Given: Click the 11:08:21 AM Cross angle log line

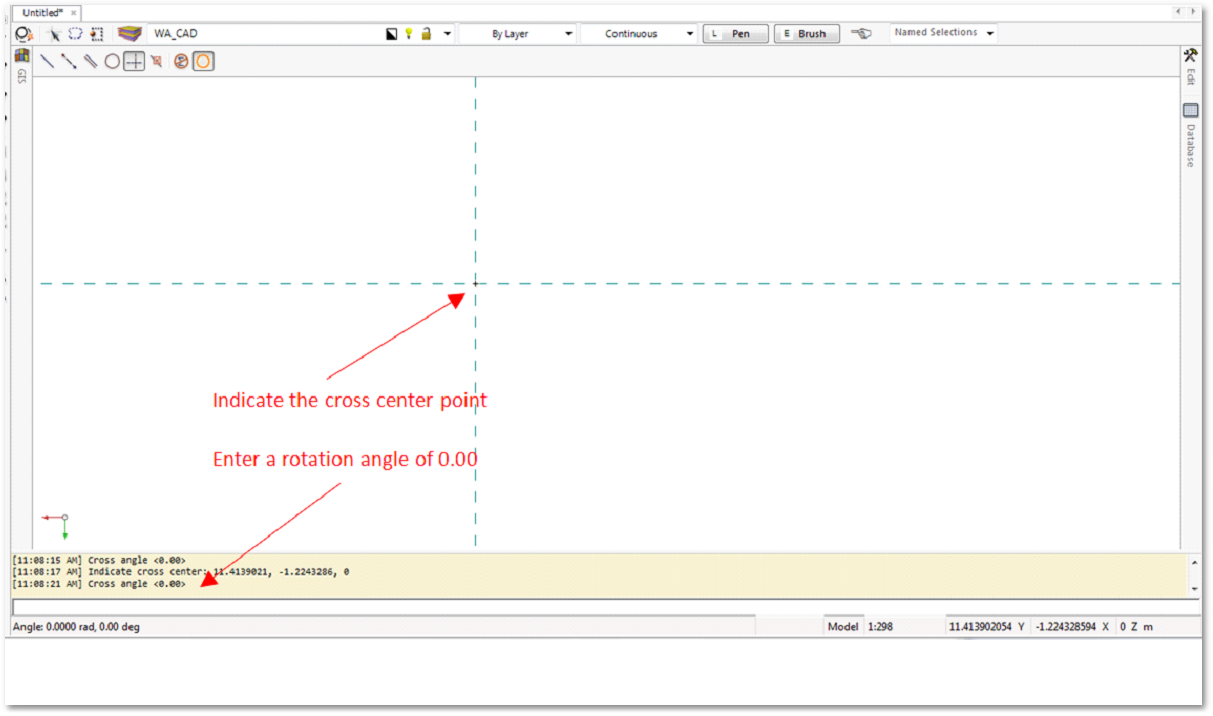Looking at the screenshot, I should [99, 584].
